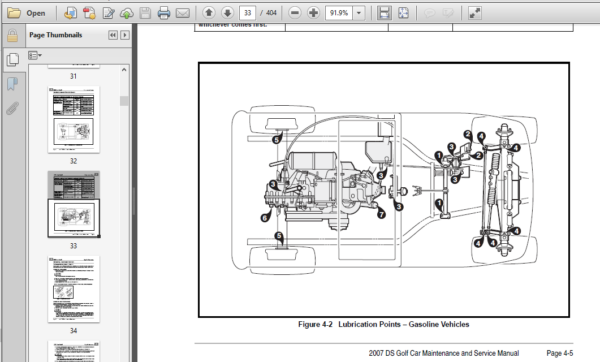Select page 32 thumbnail

coord(73,120)
